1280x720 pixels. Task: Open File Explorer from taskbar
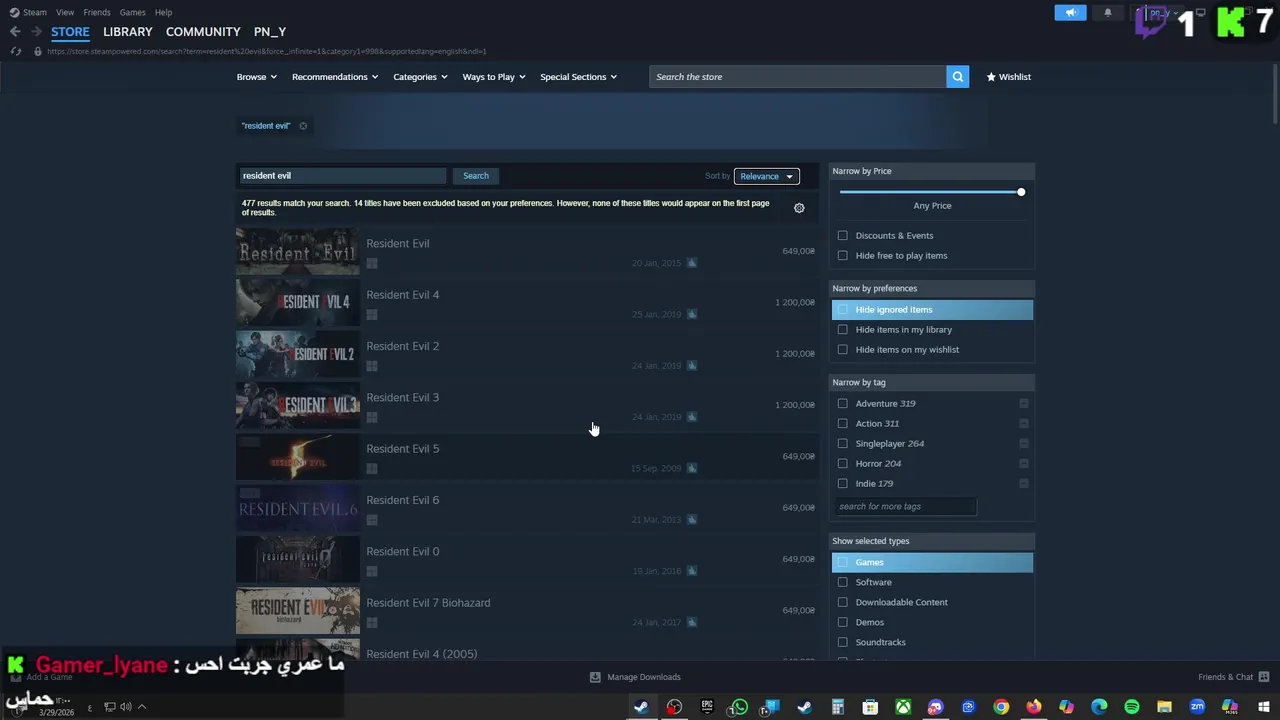1164,707
